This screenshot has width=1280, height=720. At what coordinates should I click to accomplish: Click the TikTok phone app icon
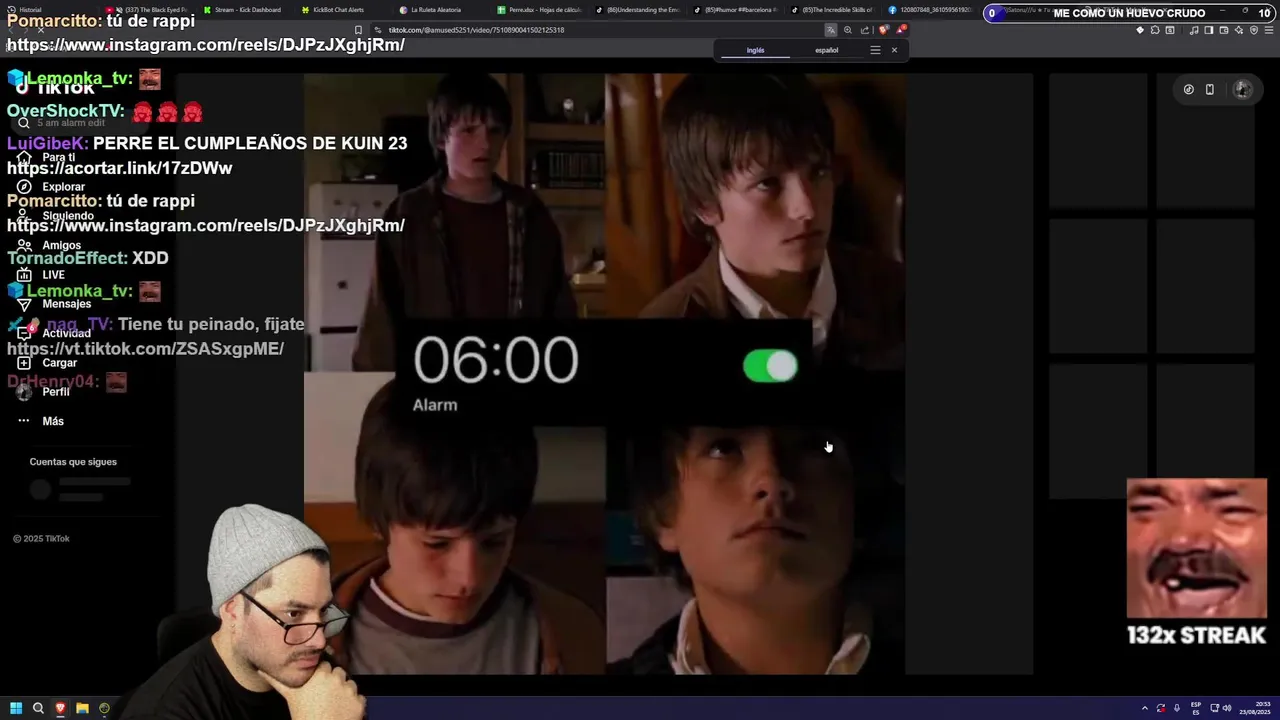pyautogui.click(x=1209, y=89)
